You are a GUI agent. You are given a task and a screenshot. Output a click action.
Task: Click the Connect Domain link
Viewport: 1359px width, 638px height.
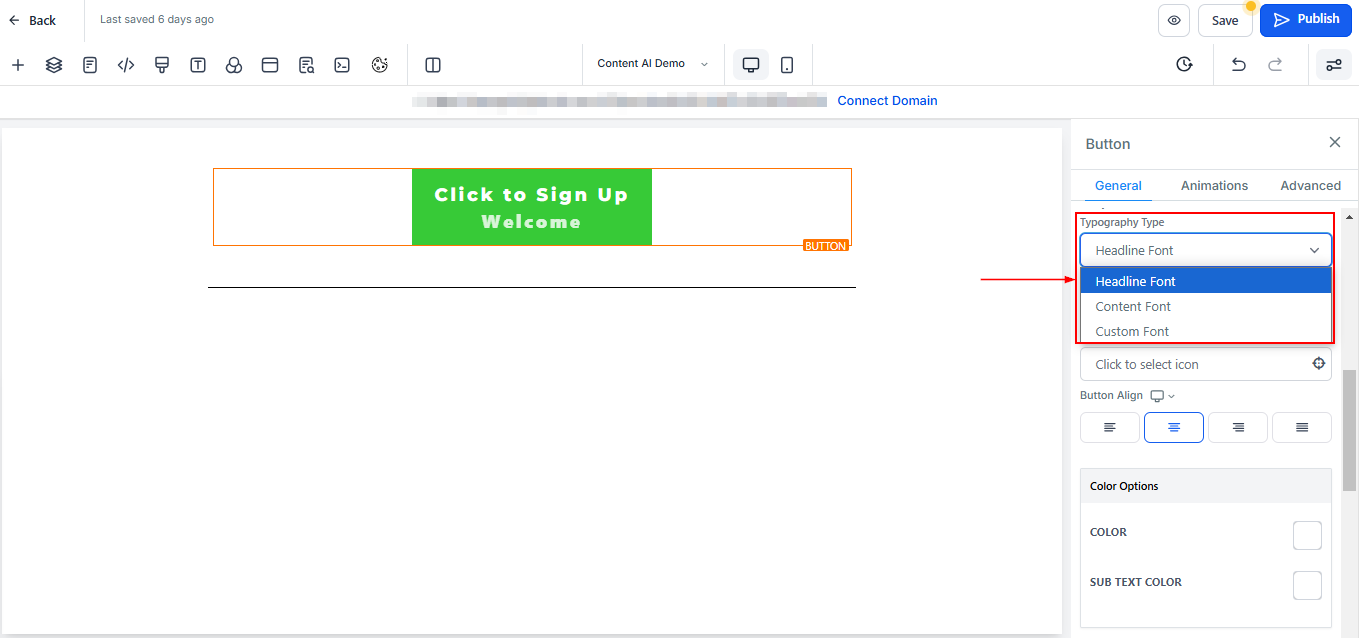pyautogui.click(x=887, y=101)
